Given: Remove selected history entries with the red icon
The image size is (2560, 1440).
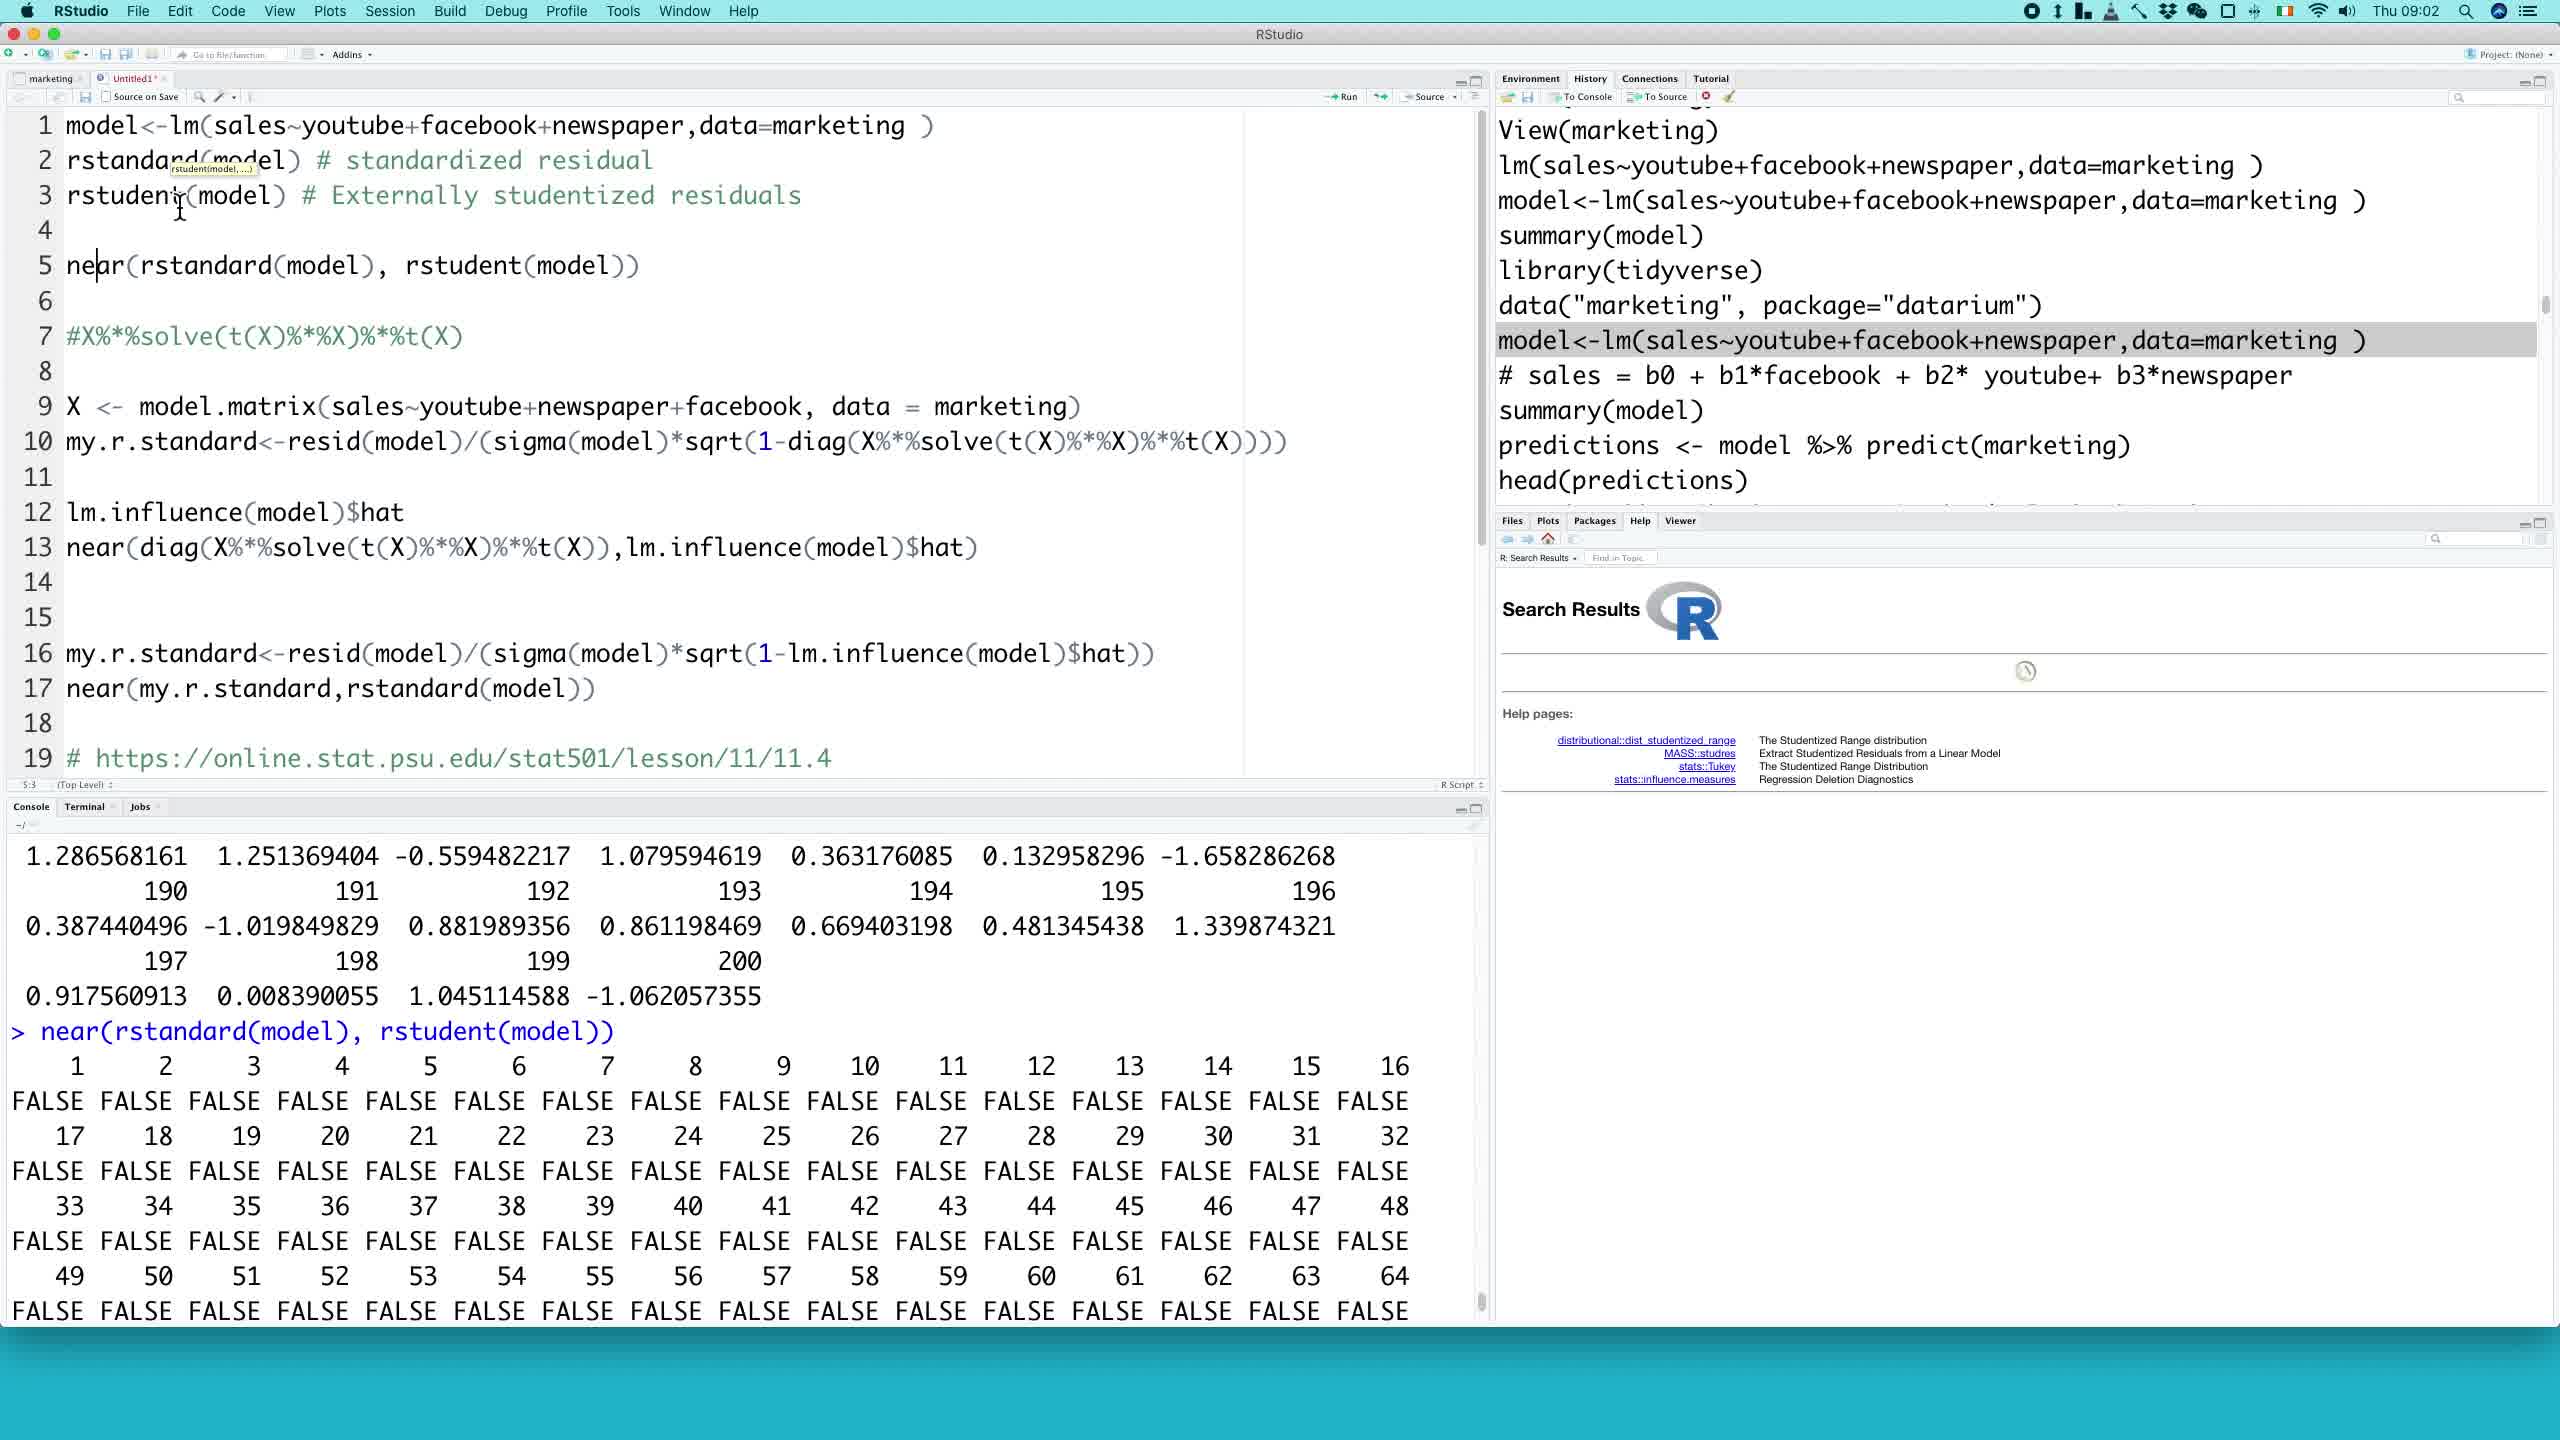Looking at the screenshot, I should click(x=1706, y=97).
